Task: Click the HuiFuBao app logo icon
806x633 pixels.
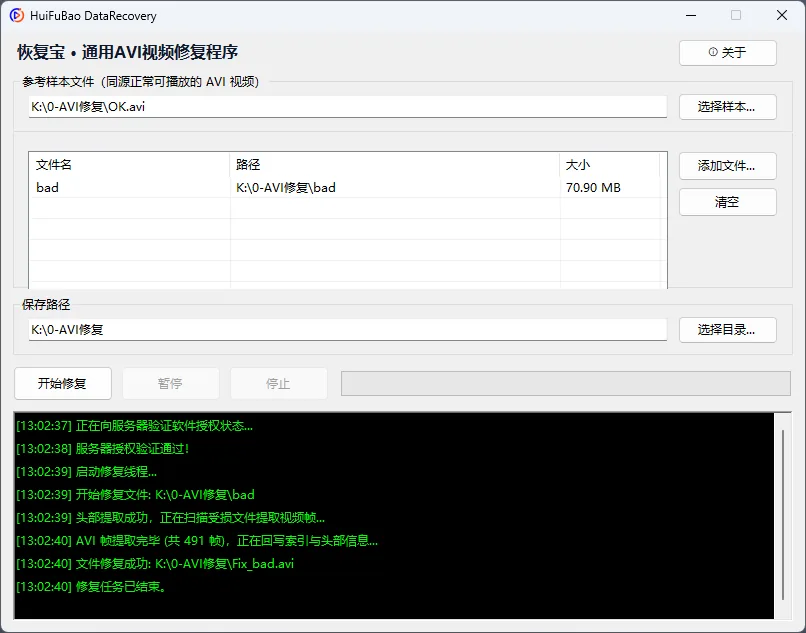Action: [16, 15]
